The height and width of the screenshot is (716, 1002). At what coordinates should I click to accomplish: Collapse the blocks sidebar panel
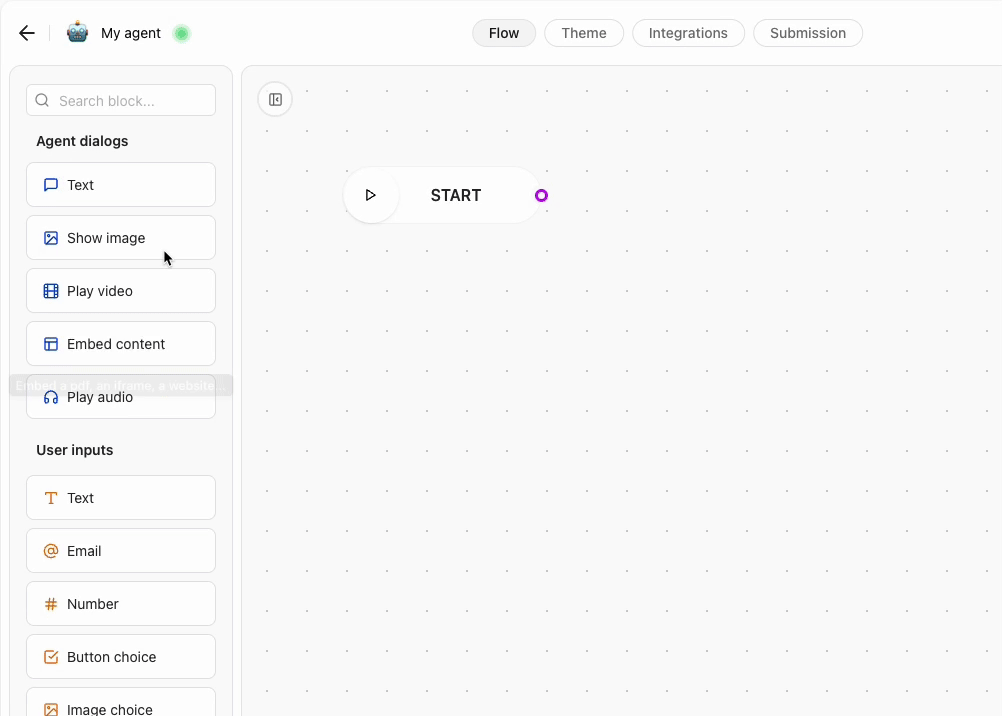pyautogui.click(x=275, y=99)
